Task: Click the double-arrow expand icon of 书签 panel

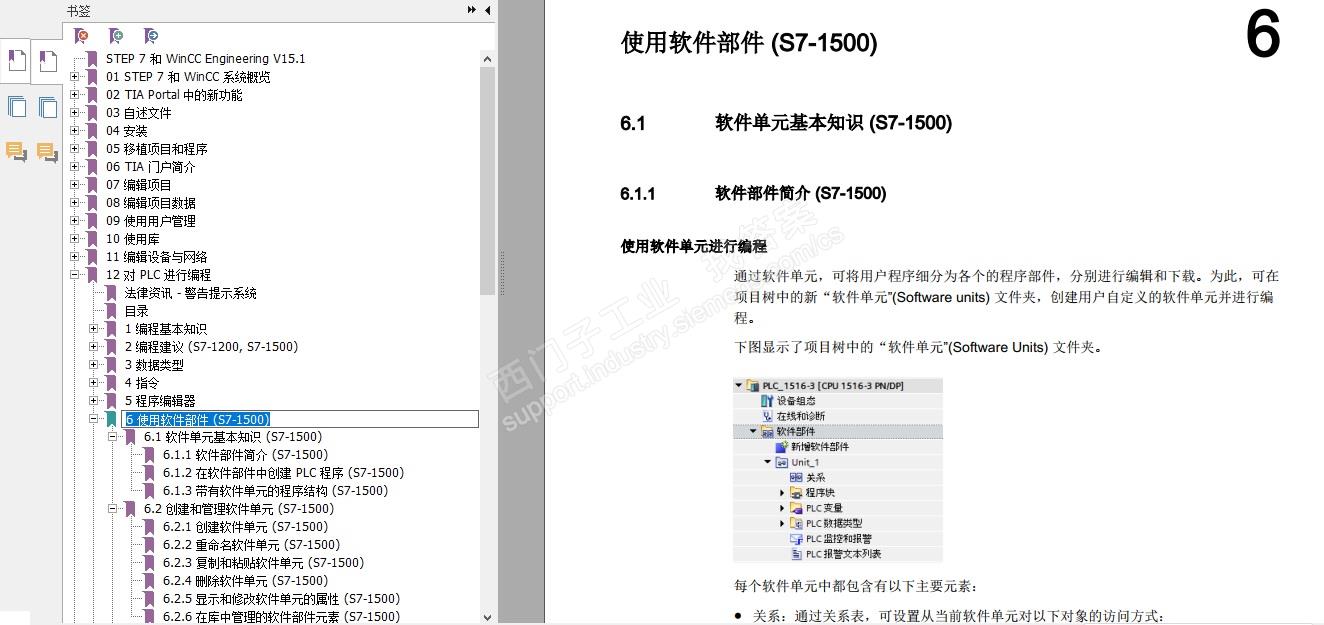Action: (472, 10)
